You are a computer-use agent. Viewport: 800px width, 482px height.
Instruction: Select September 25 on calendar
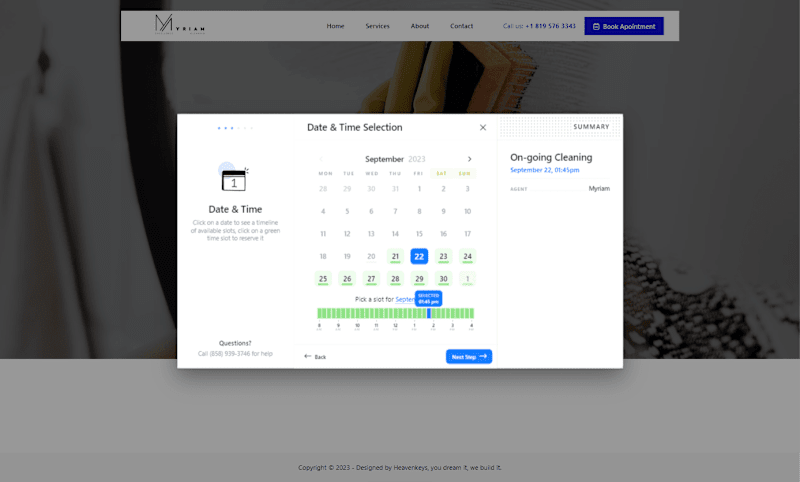[x=323, y=278]
